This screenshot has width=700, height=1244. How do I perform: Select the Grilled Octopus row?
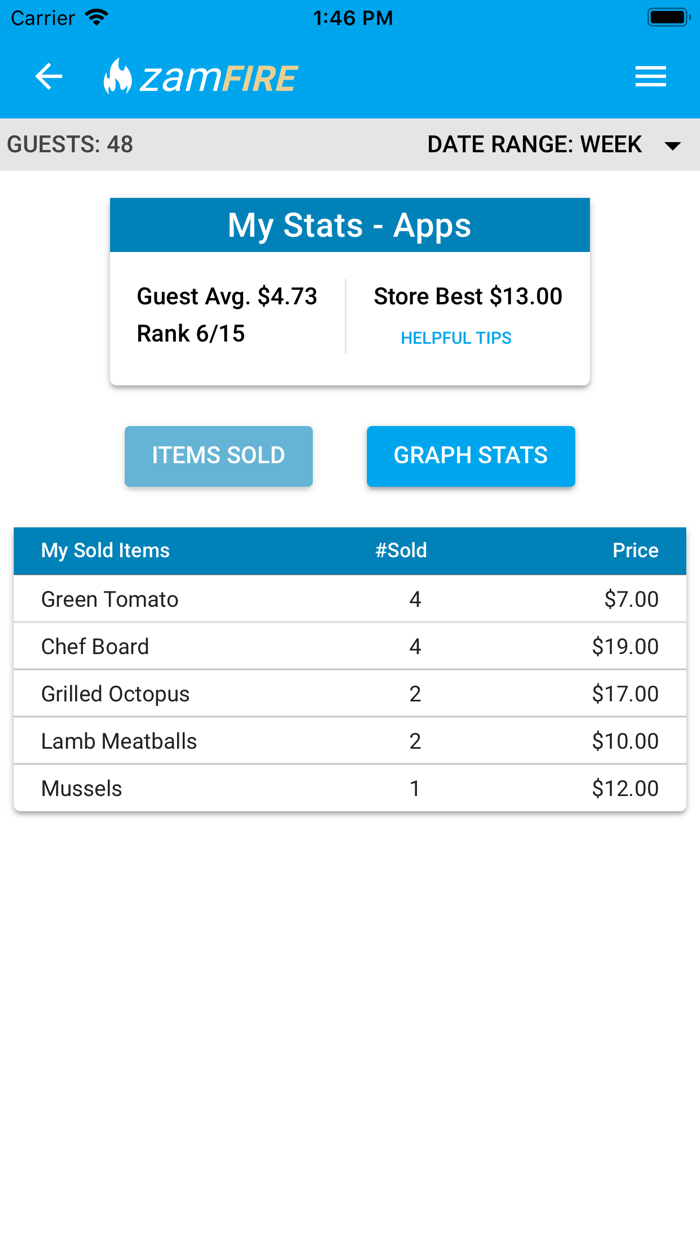point(349,694)
